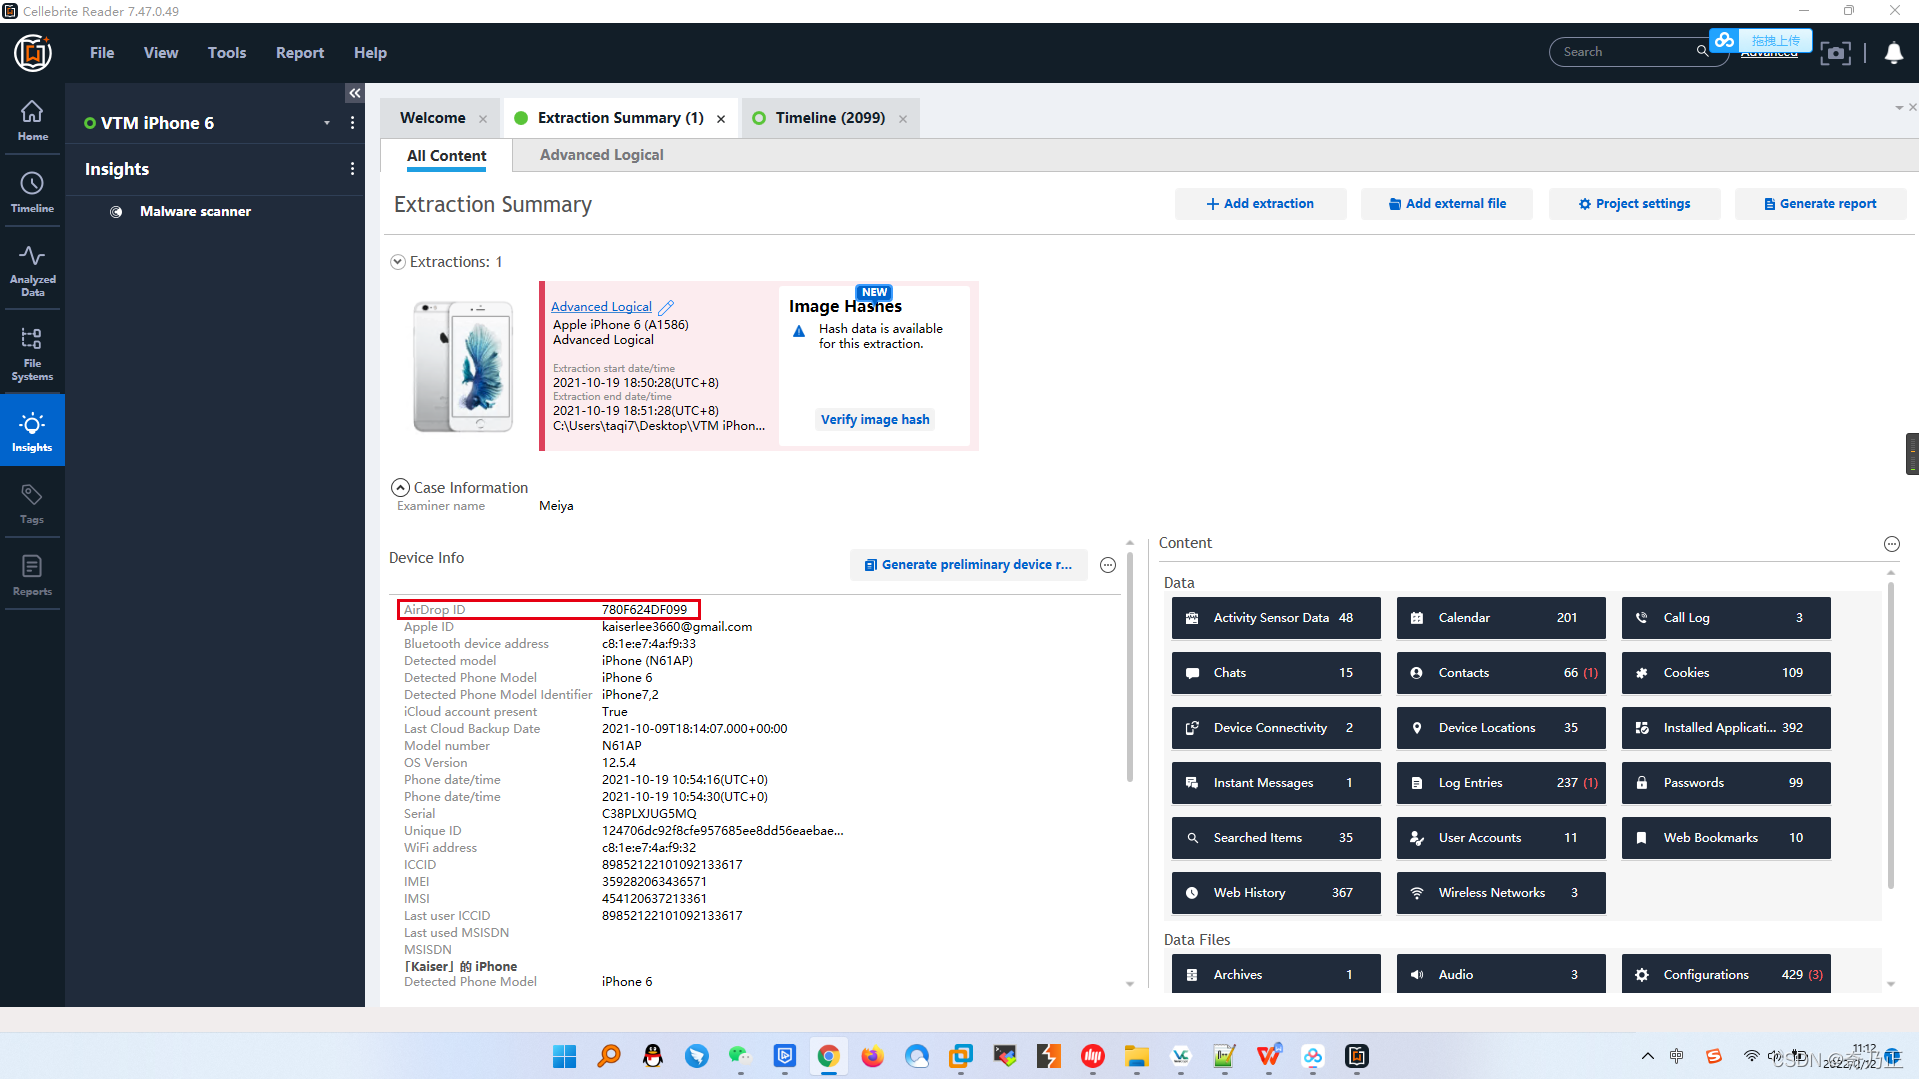Collapse the Extractions: 1 section
Viewport: 1919px width, 1079px height.
tap(398, 262)
